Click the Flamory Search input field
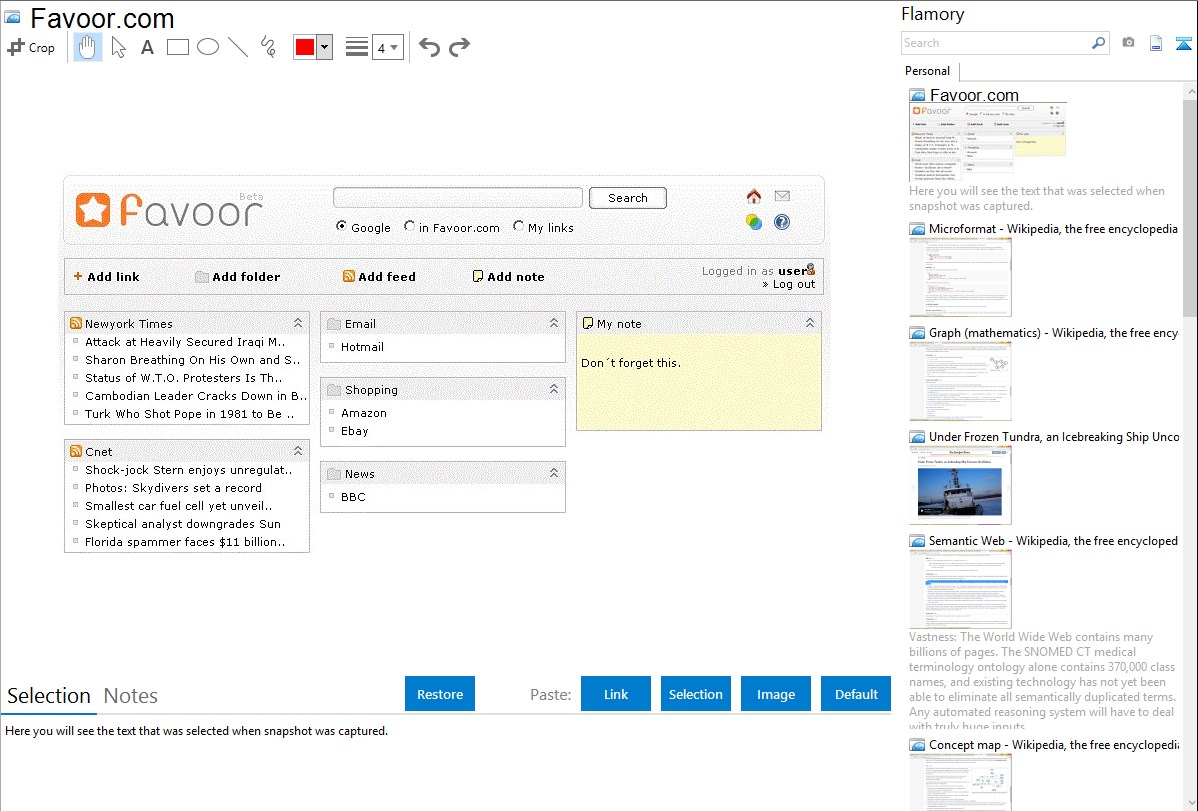Viewport: 1198px width, 811px height. coord(996,43)
